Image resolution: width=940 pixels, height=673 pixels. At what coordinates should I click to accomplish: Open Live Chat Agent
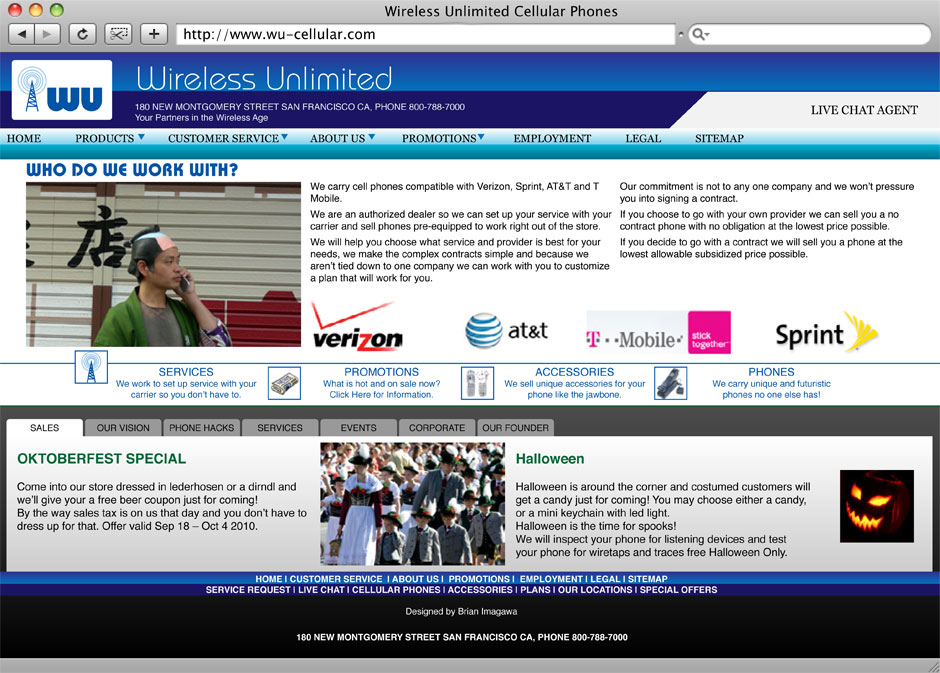click(864, 110)
